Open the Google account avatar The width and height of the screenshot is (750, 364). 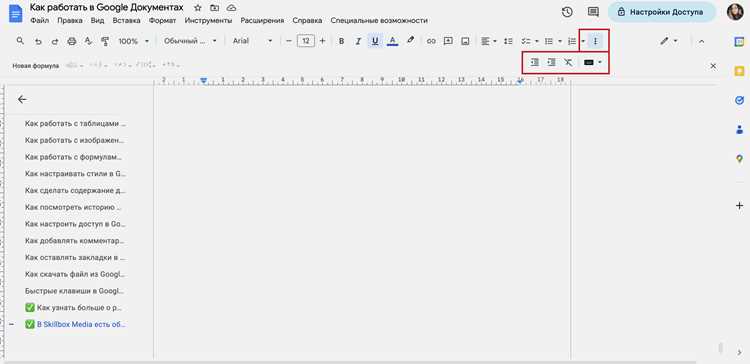point(735,12)
